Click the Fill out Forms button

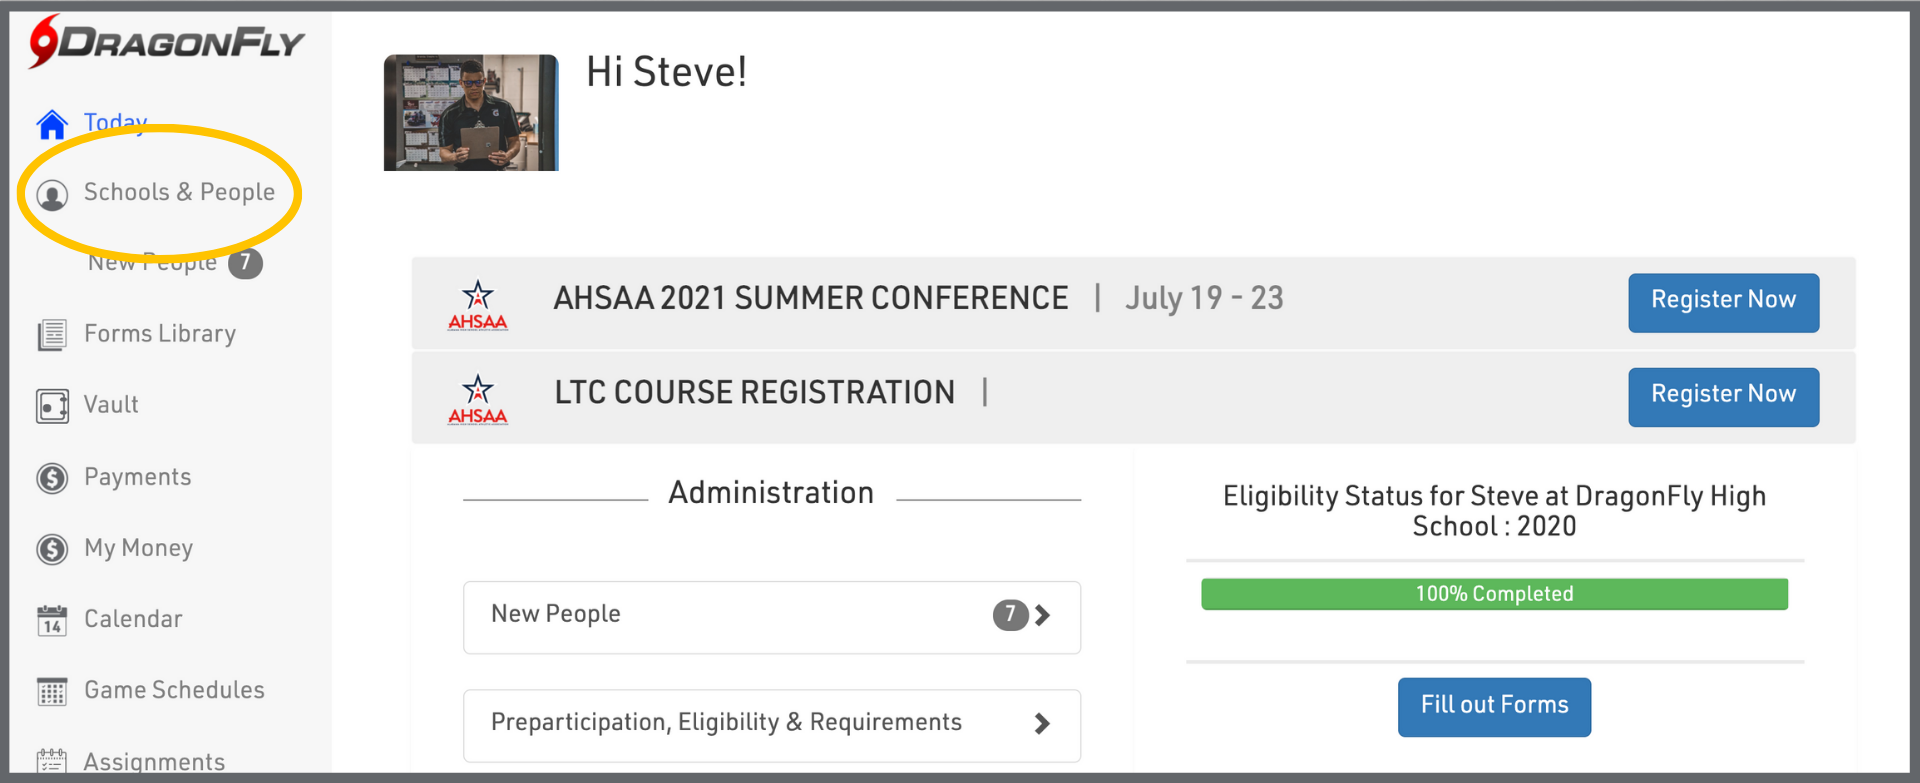(1493, 707)
